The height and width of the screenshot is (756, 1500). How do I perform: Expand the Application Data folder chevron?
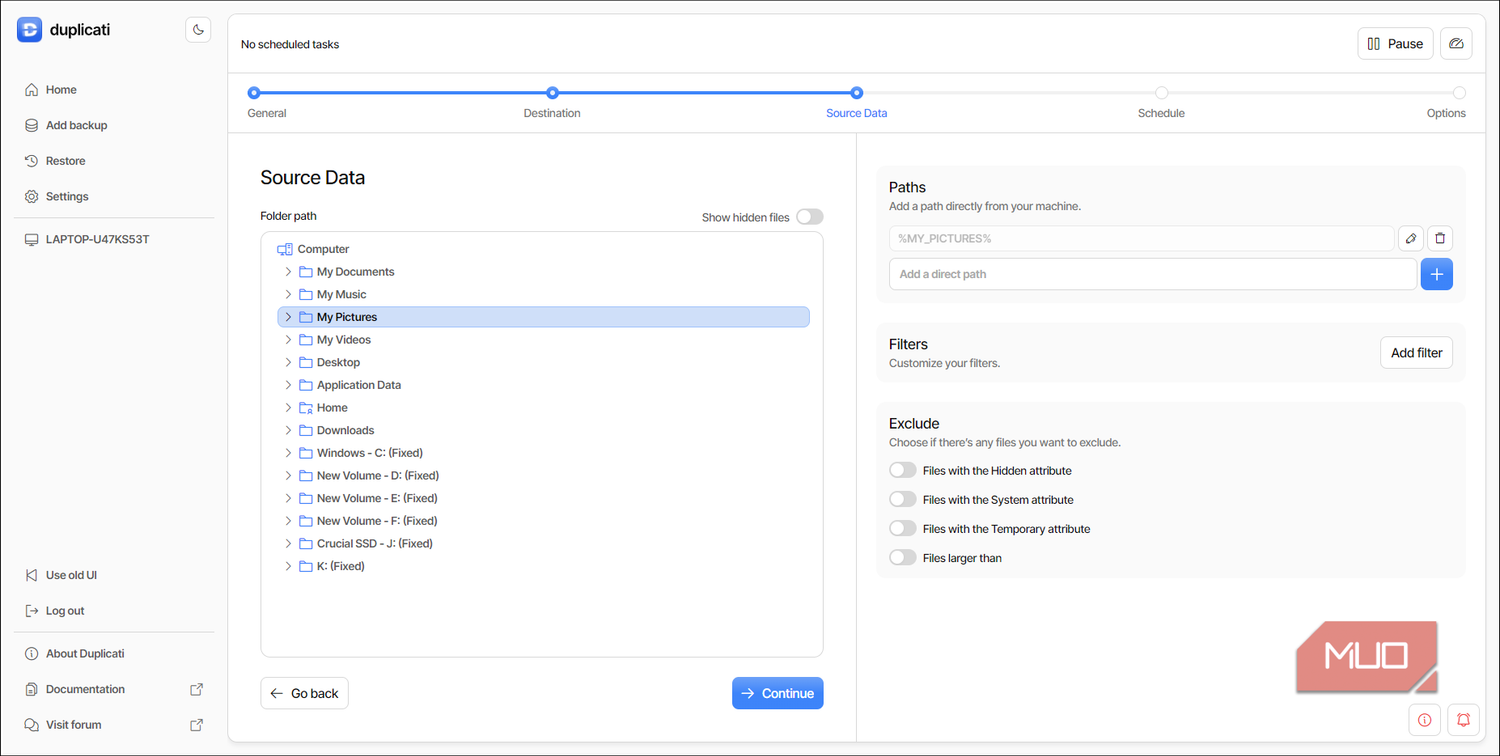point(288,385)
